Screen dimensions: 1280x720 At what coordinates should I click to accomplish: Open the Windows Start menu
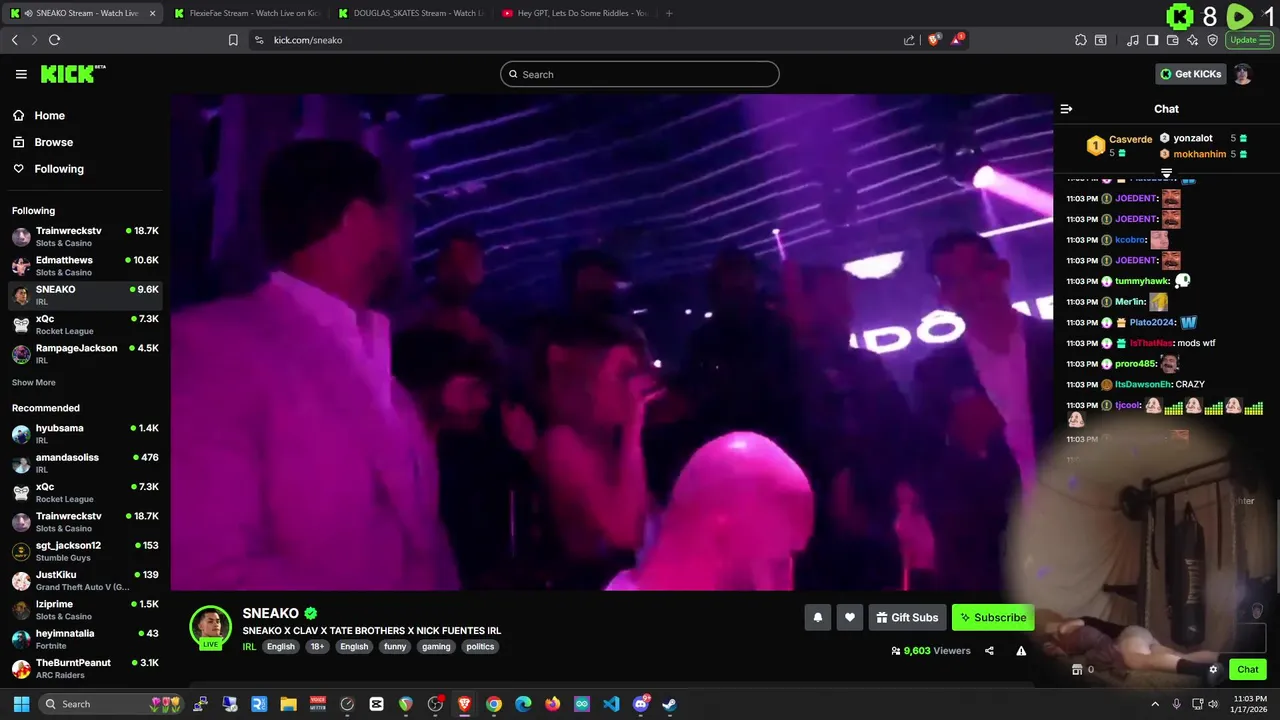click(x=21, y=704)
